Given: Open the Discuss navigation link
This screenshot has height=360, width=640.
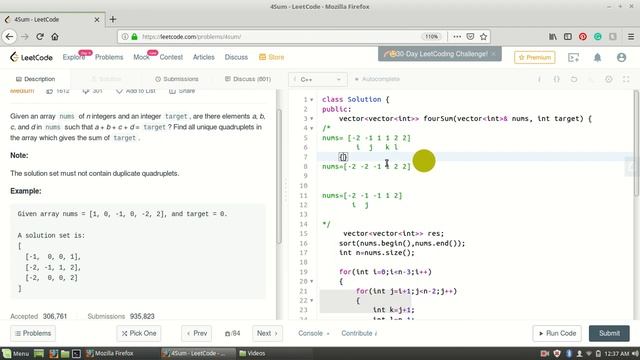Looking at the screenshot, I should [236, 57].
